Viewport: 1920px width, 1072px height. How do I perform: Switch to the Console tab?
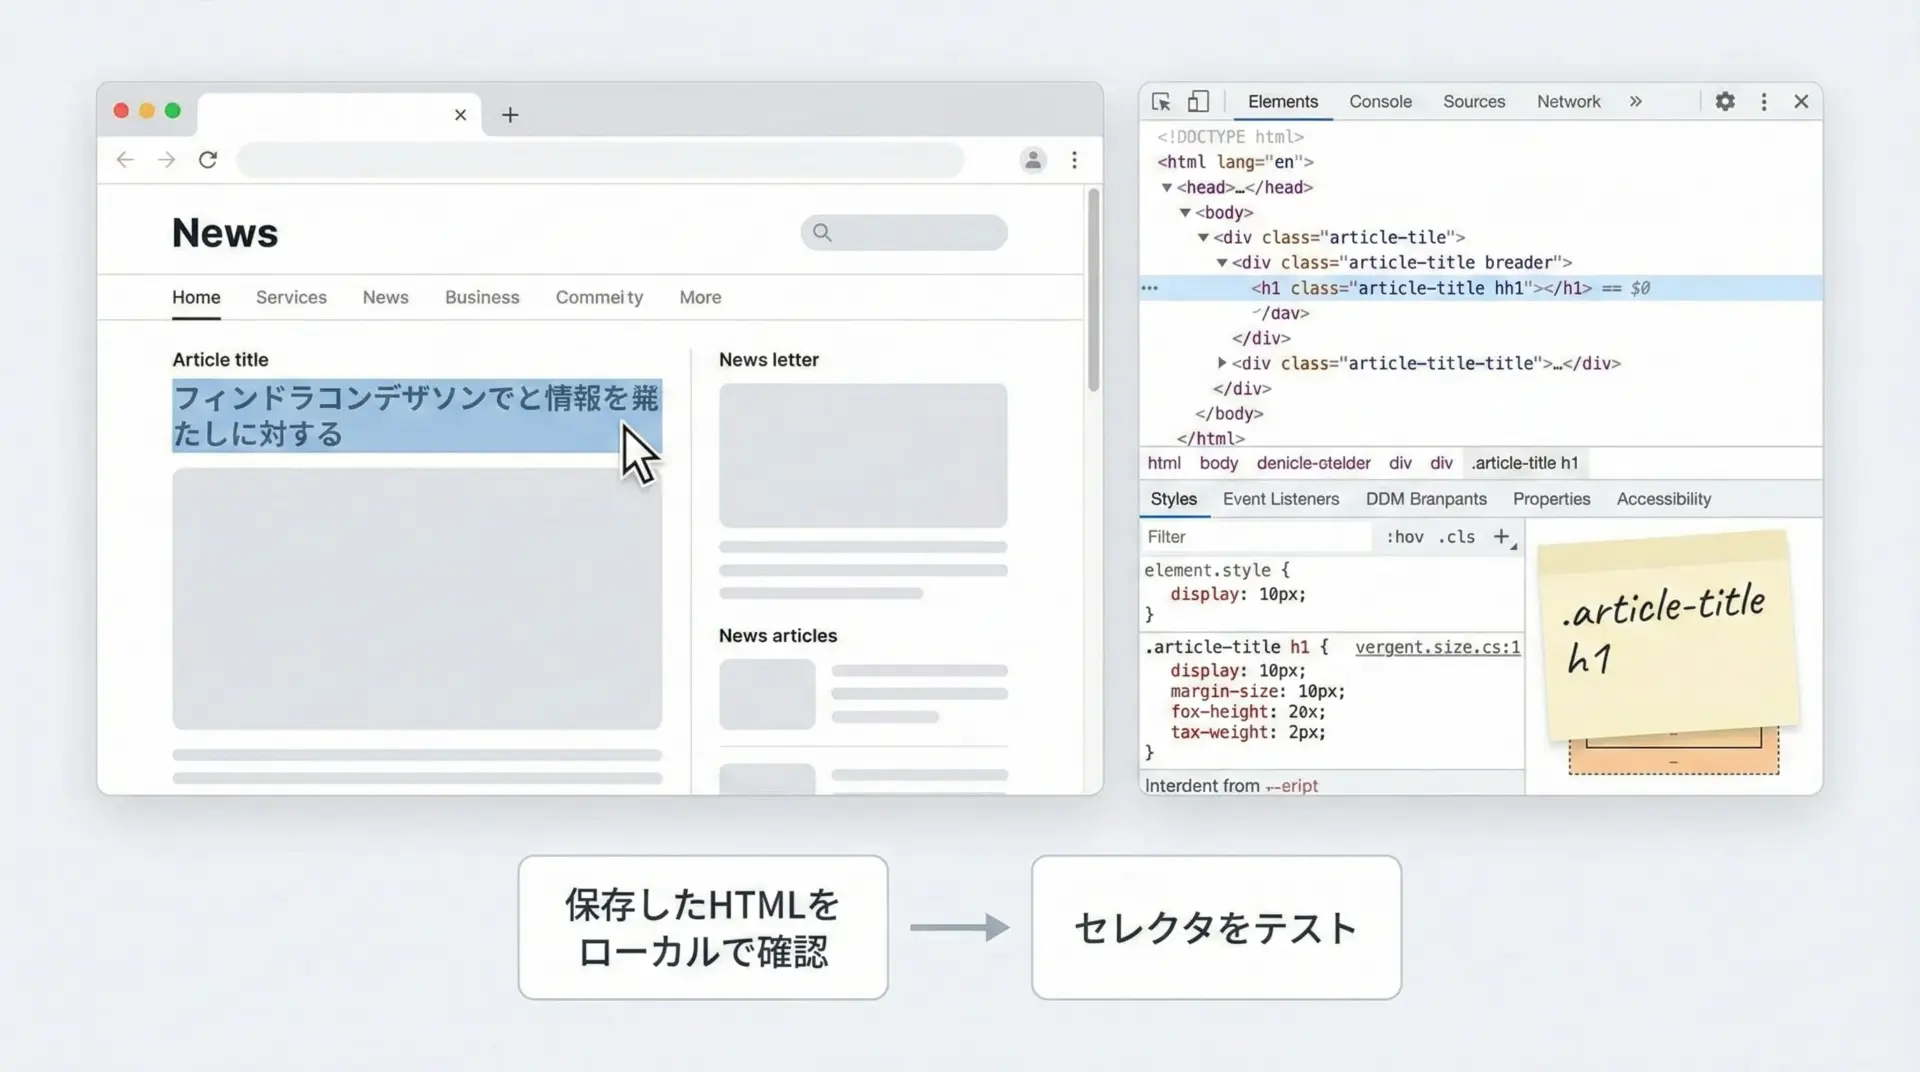click(1380, 102)
